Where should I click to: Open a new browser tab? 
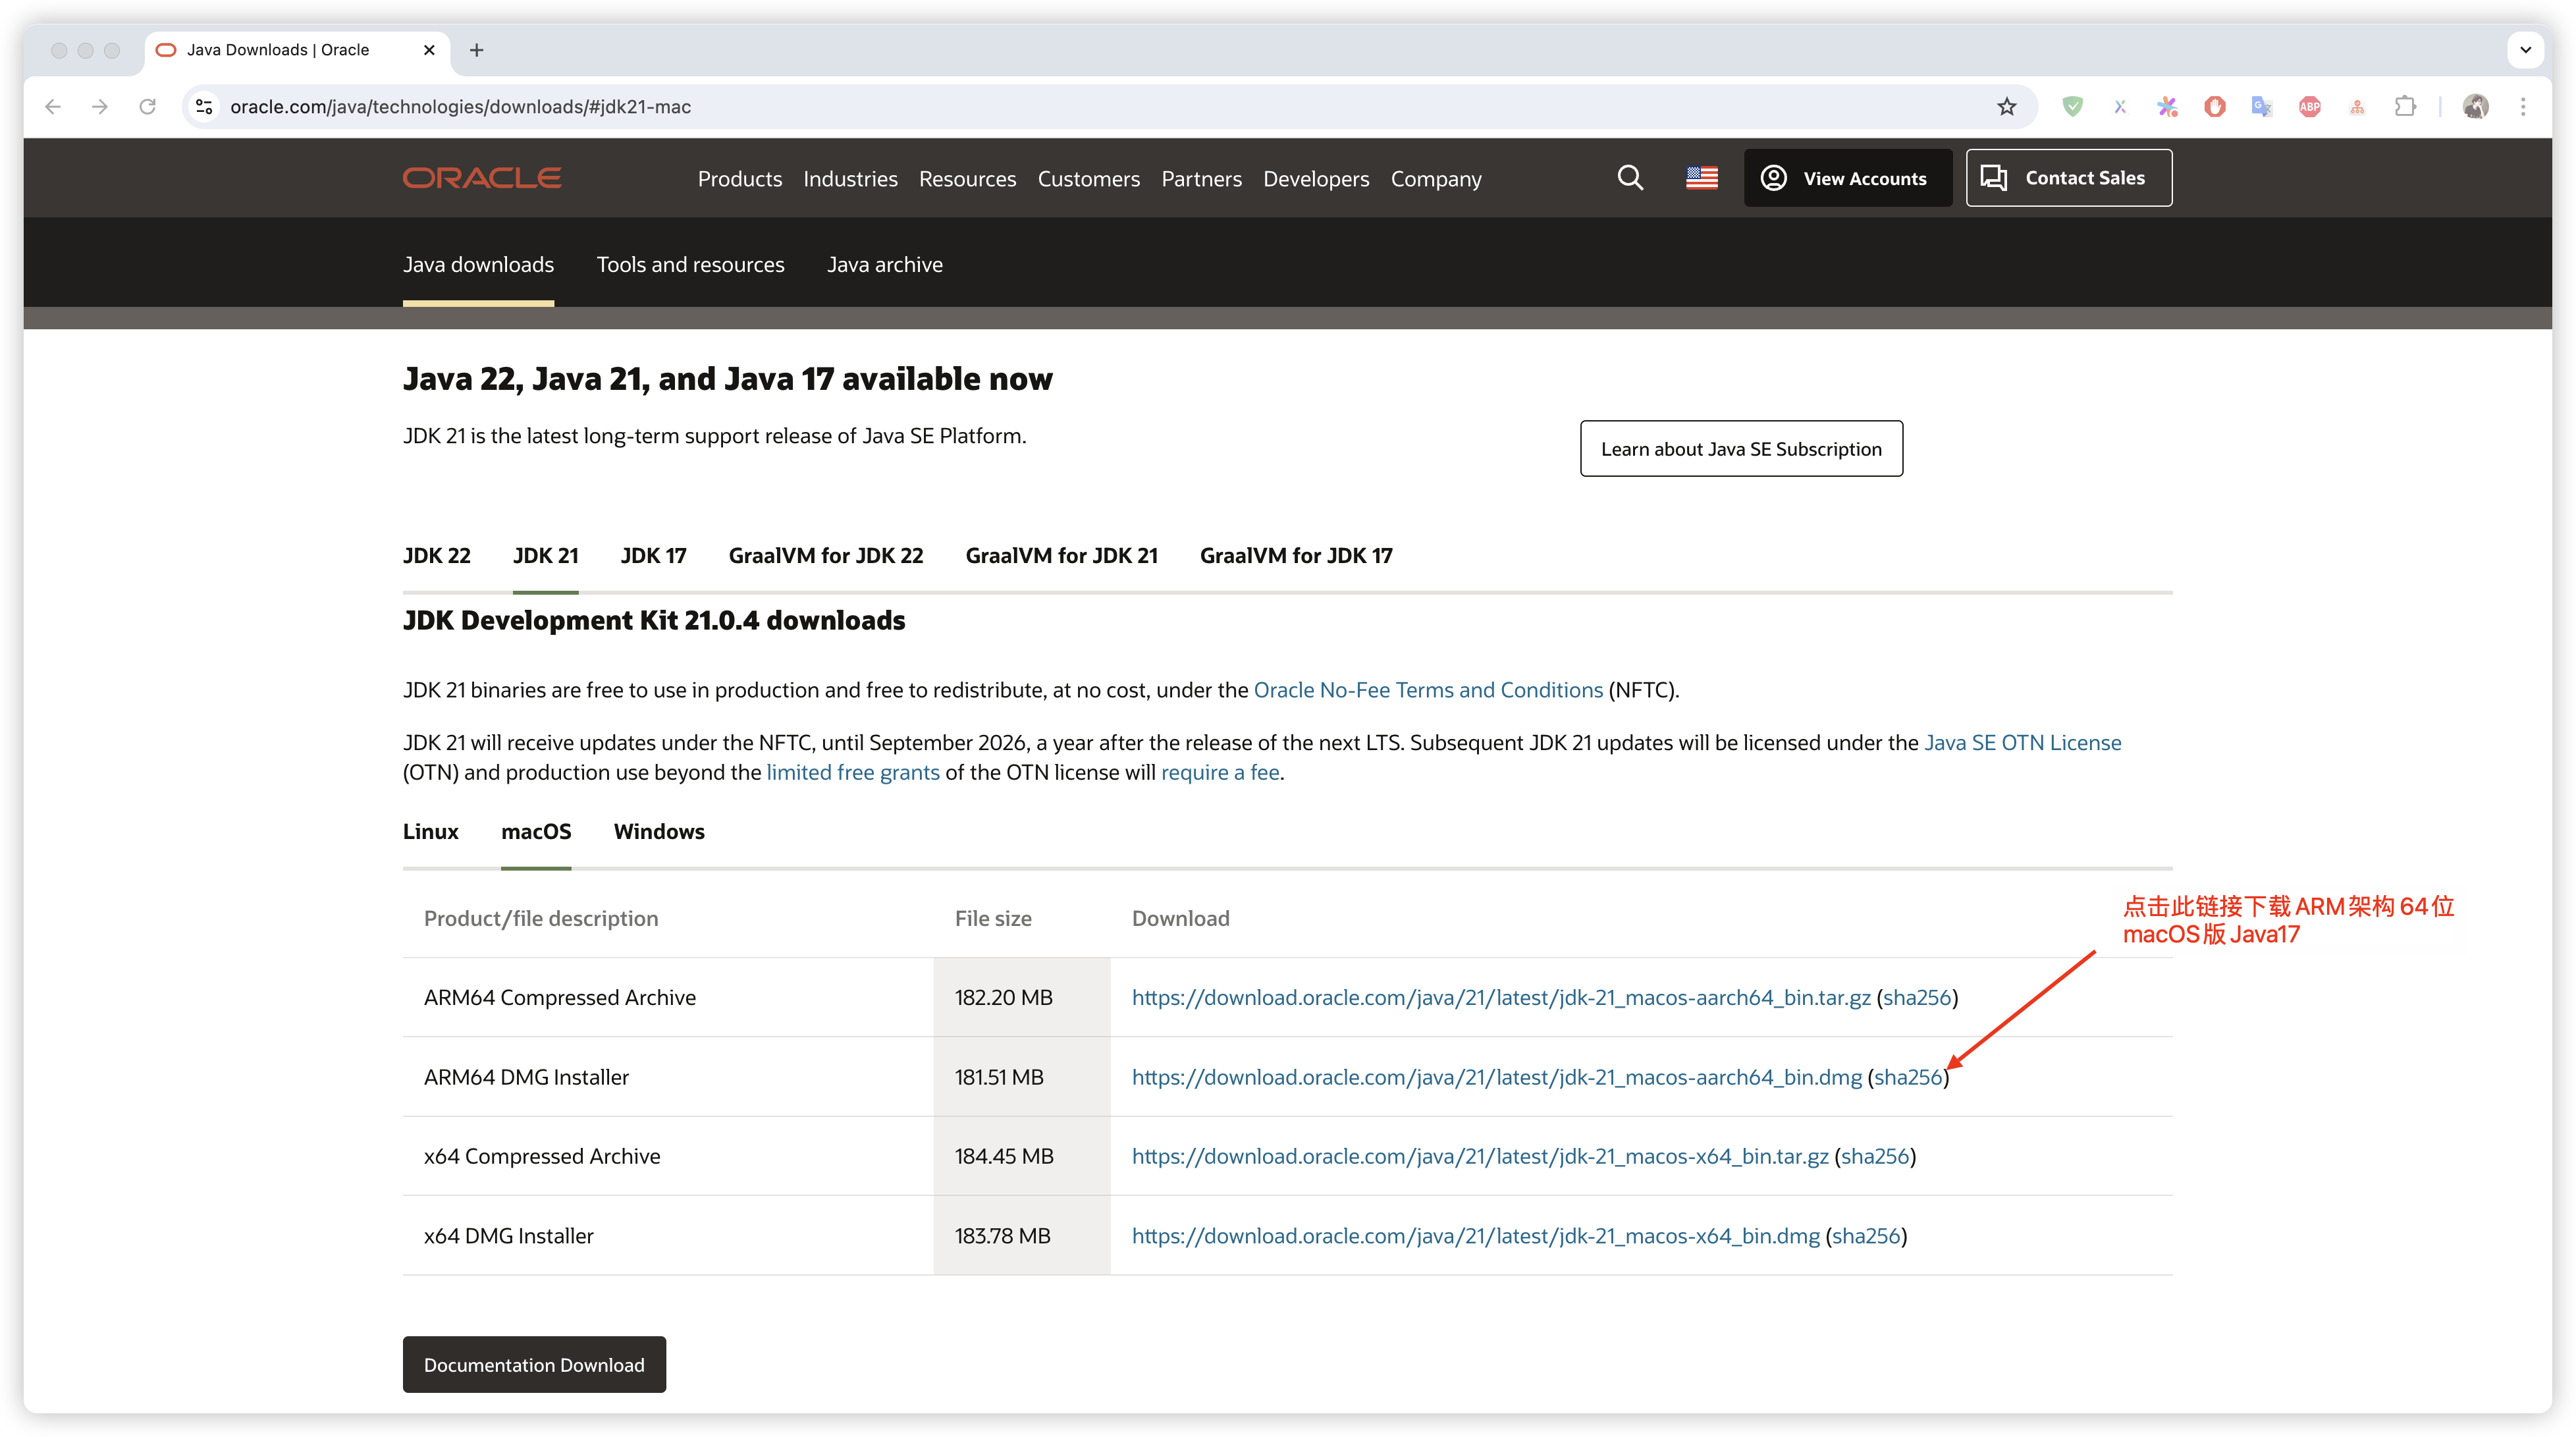point(477,50)
